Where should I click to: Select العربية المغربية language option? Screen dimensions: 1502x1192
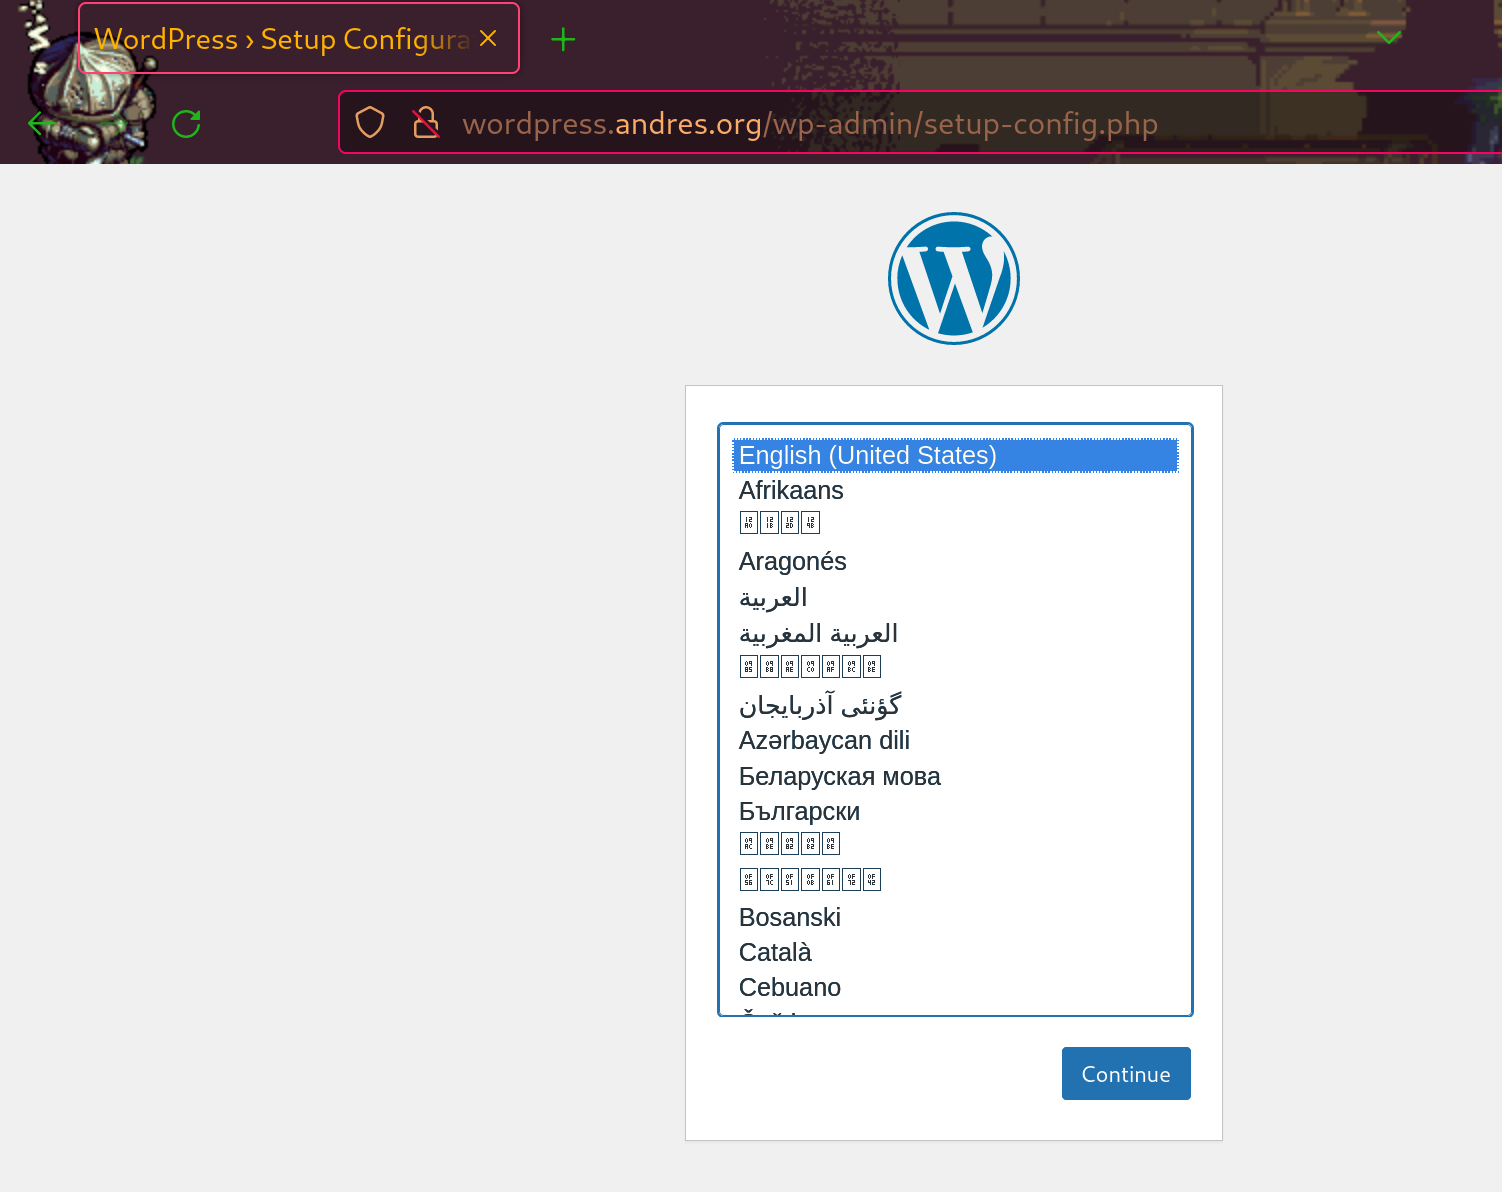[x=955, y=633]
